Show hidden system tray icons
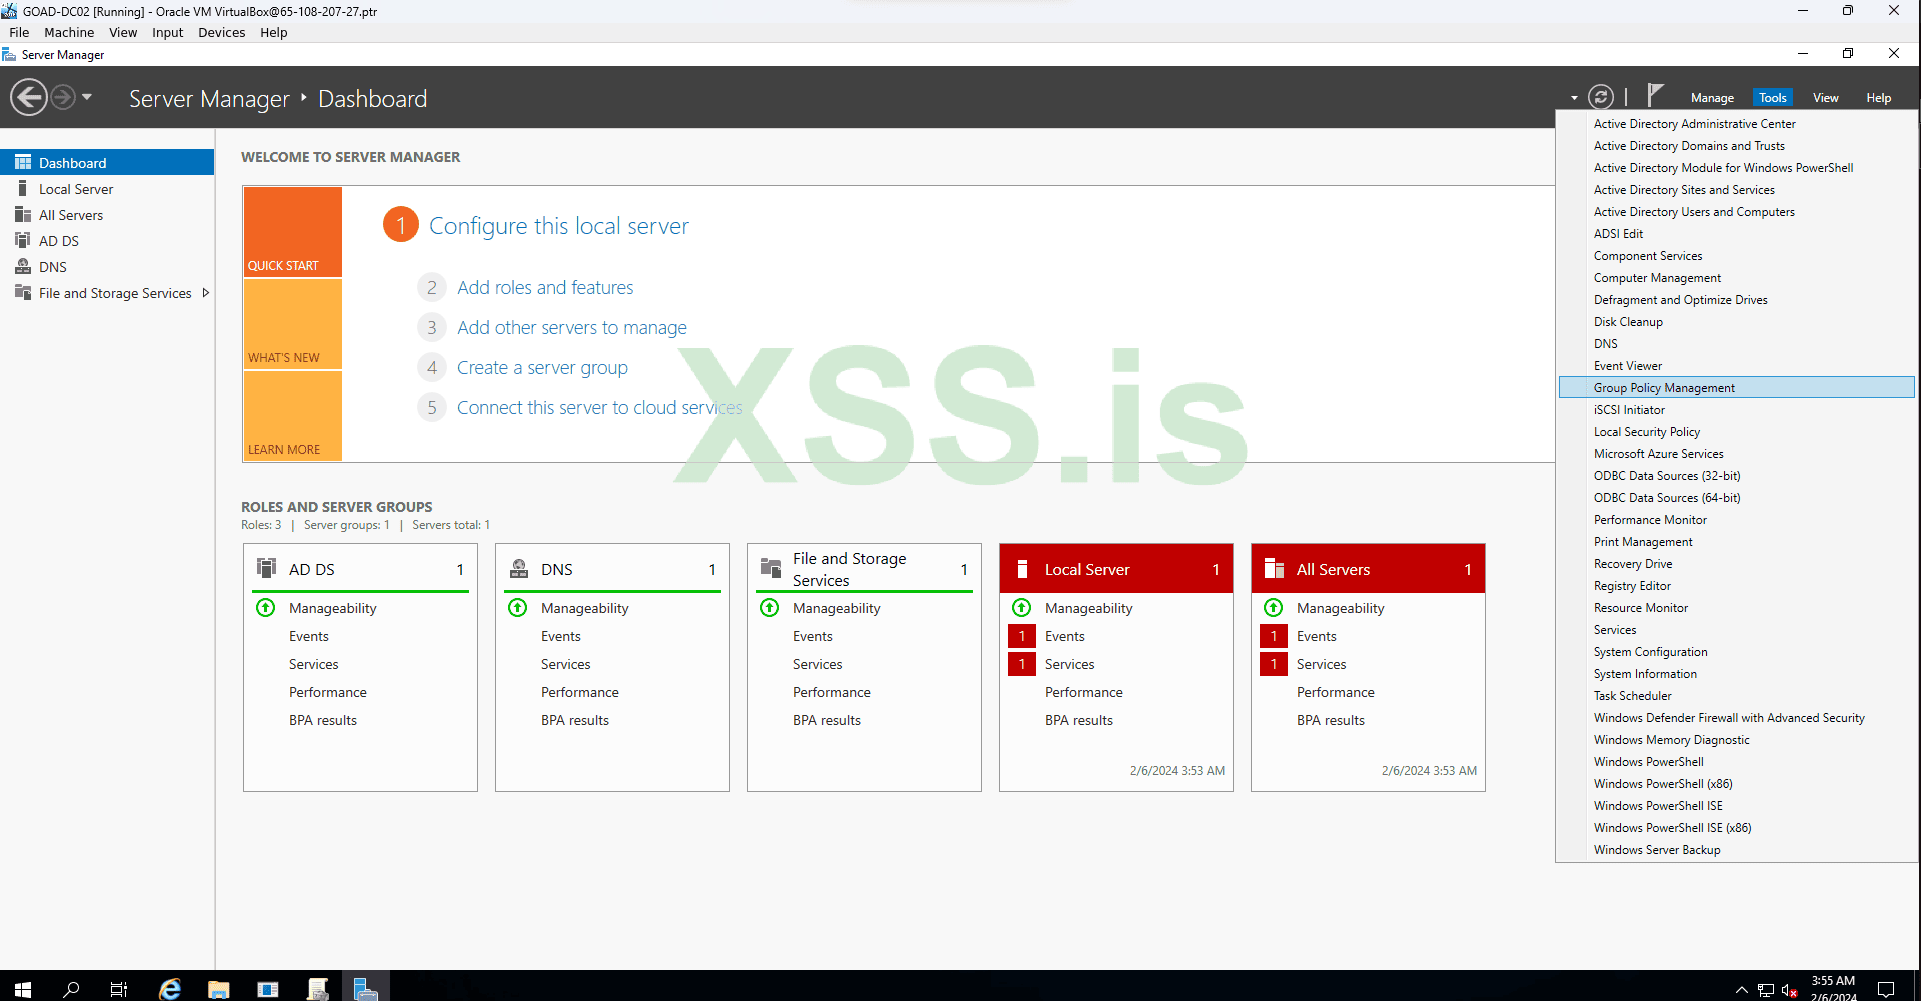Screen dimensions: 1921x1001 [1742, 990]
